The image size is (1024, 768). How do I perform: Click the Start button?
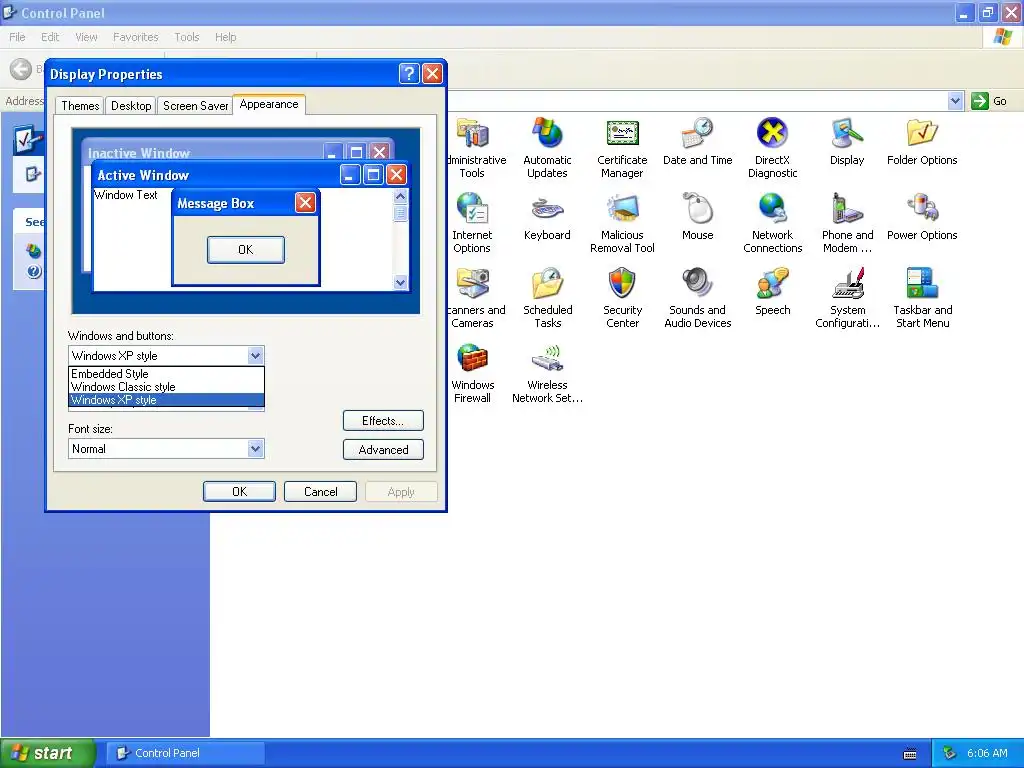coord(47,753)
